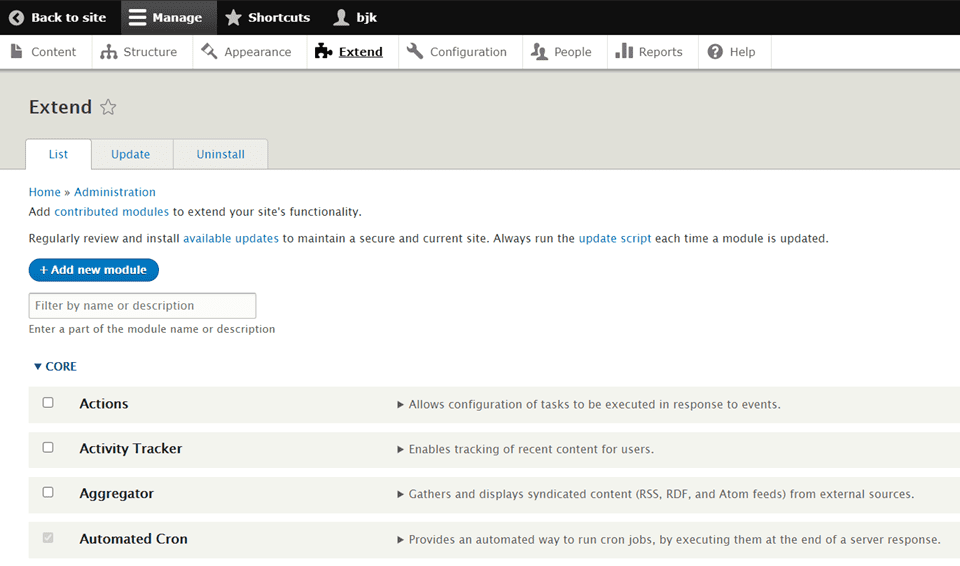Follow the Home breadcrumb link

pos(45,192)
